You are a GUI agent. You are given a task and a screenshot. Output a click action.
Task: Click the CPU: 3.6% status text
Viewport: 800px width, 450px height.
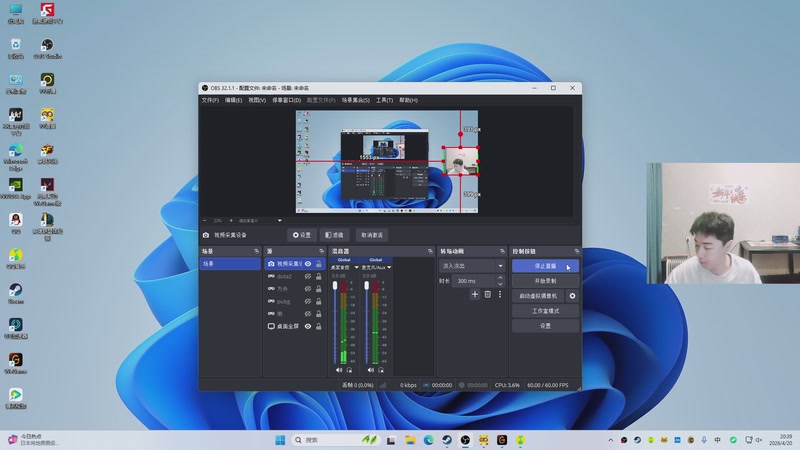point(507,385)
